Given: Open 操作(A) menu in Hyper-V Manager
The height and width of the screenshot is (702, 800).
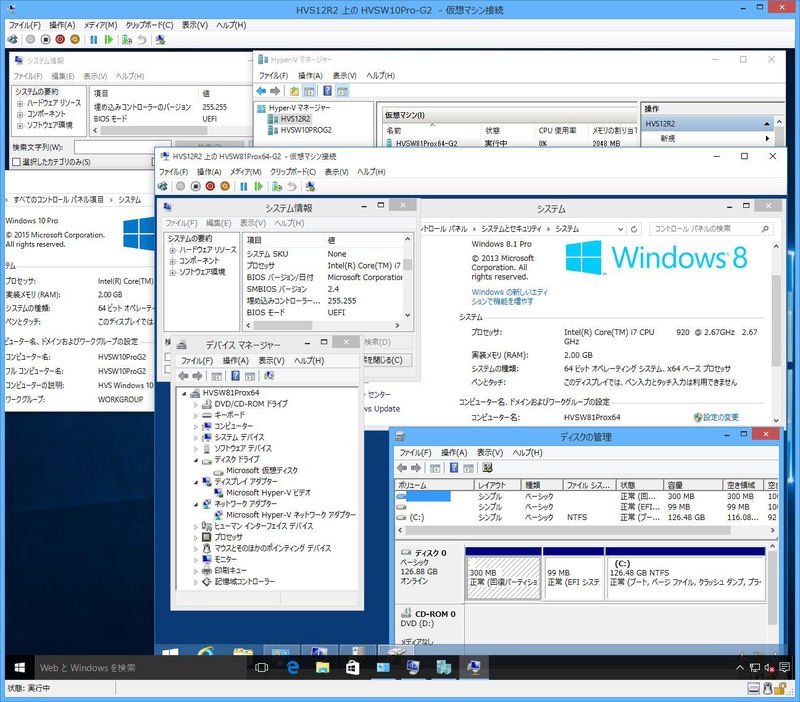Looking at the screenshot, I should tap(310, 76).
